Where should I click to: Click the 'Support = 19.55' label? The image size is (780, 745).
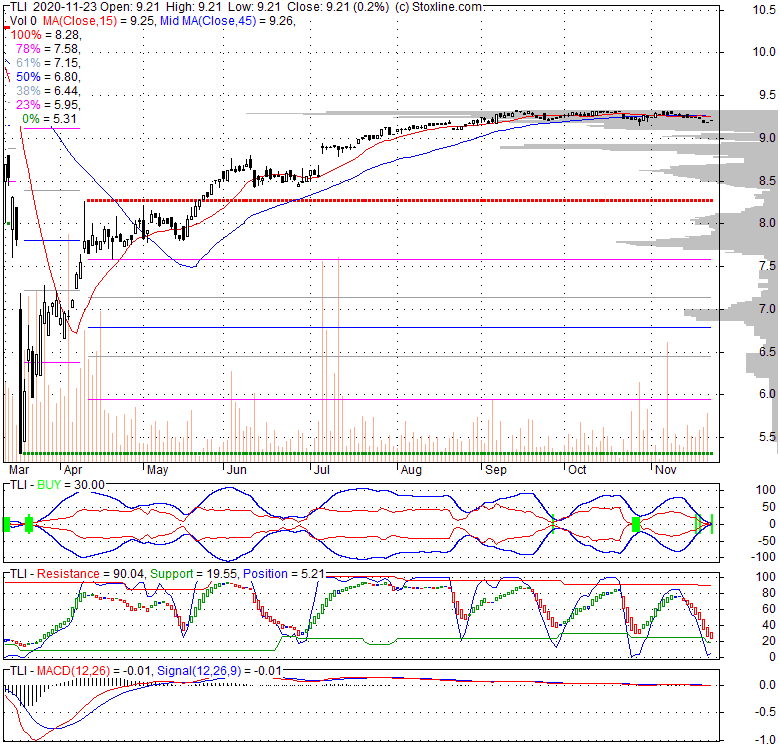194,574
